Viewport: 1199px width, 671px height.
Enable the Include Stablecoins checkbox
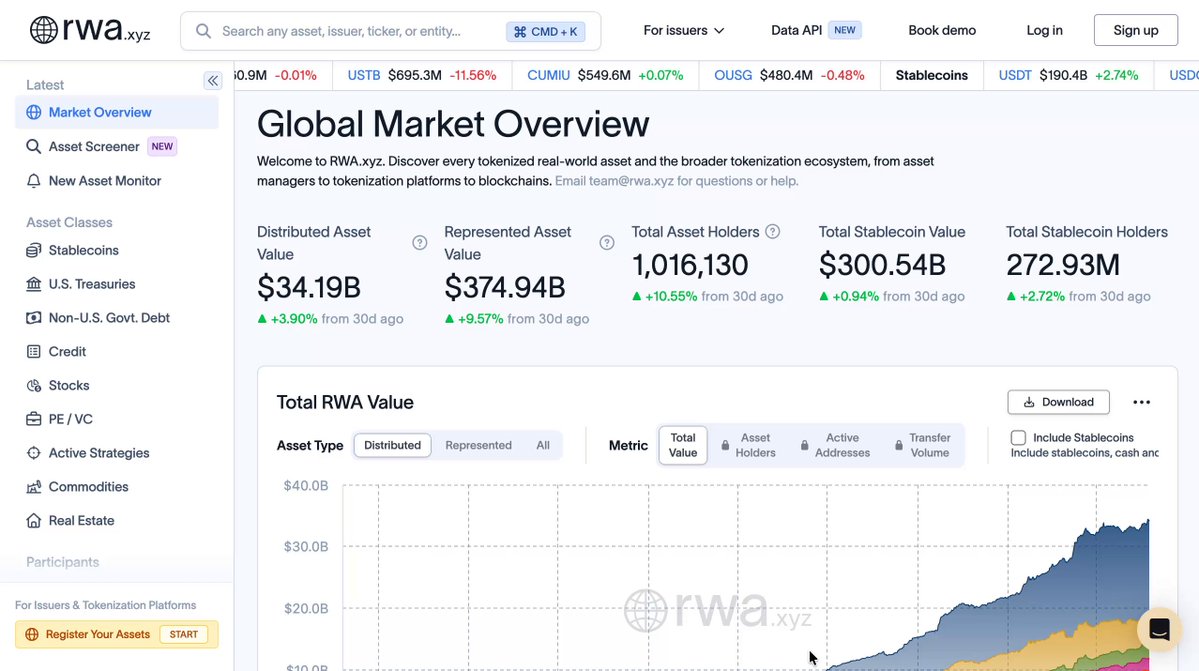1018,438
